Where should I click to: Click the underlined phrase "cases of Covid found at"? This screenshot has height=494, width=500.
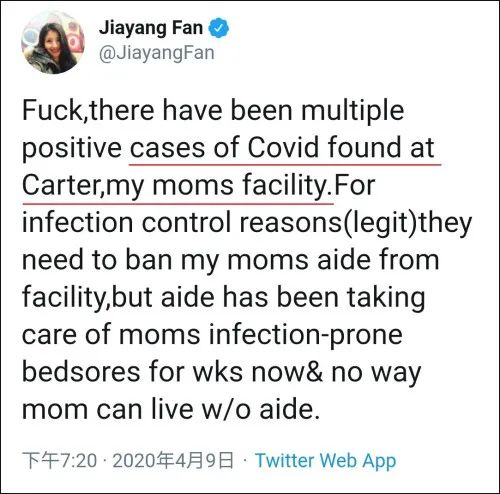point(282,148)
